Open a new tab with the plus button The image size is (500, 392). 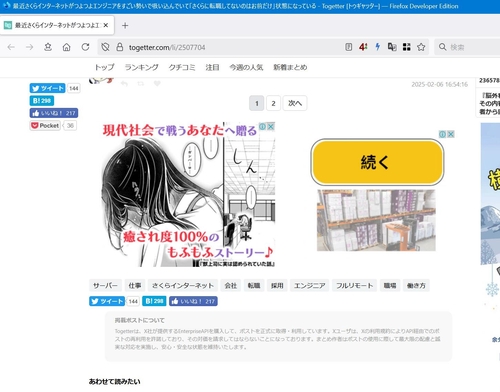[x=125, y=25]
